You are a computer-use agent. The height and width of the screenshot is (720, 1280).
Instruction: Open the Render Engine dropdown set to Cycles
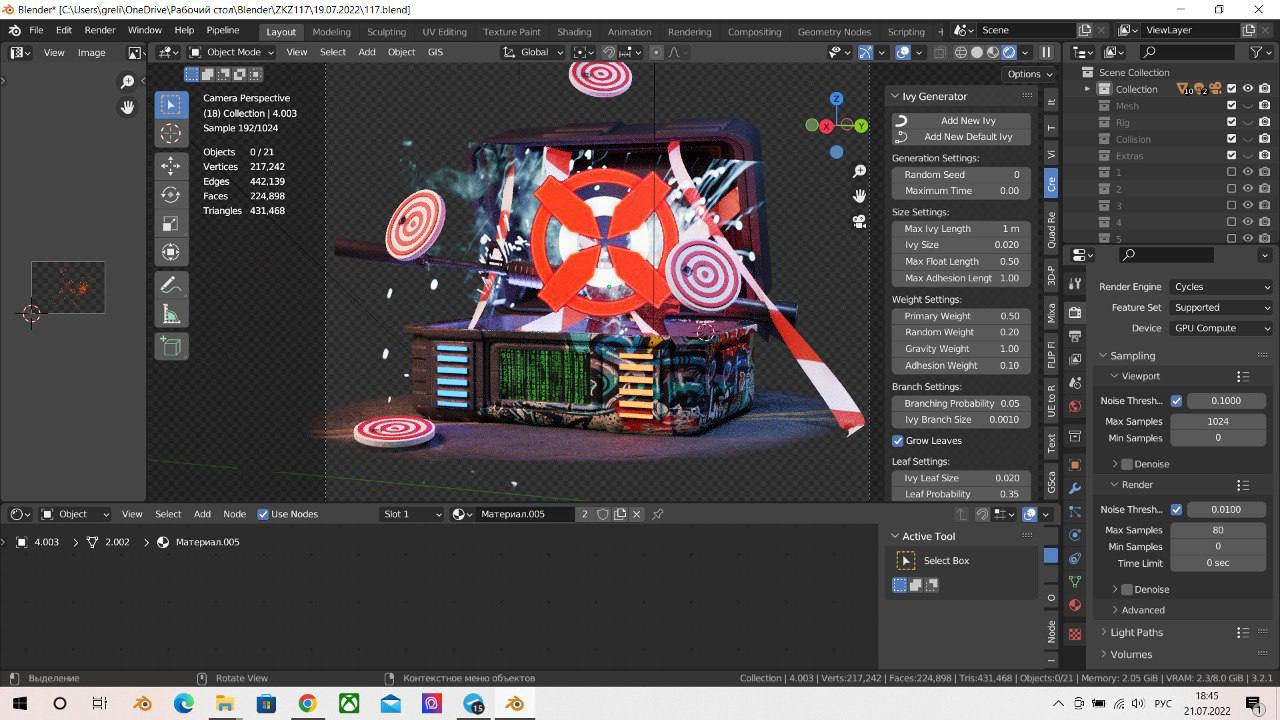(x=1222, y=287)
